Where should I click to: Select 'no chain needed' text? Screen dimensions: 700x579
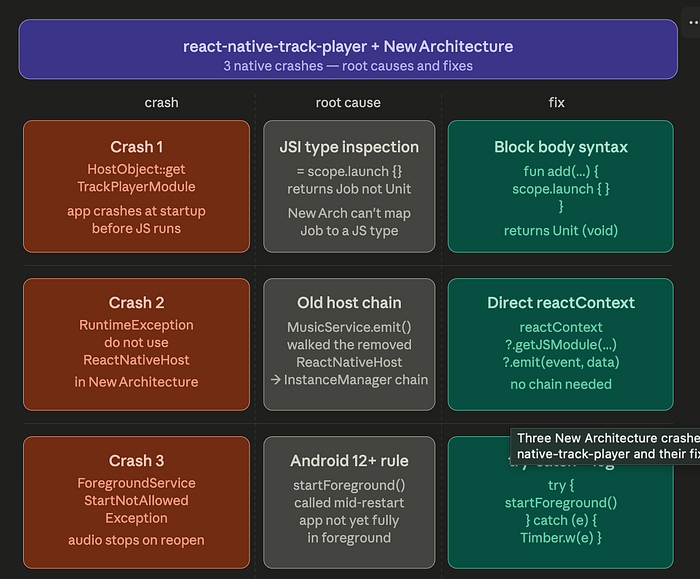tap(561, 384)
